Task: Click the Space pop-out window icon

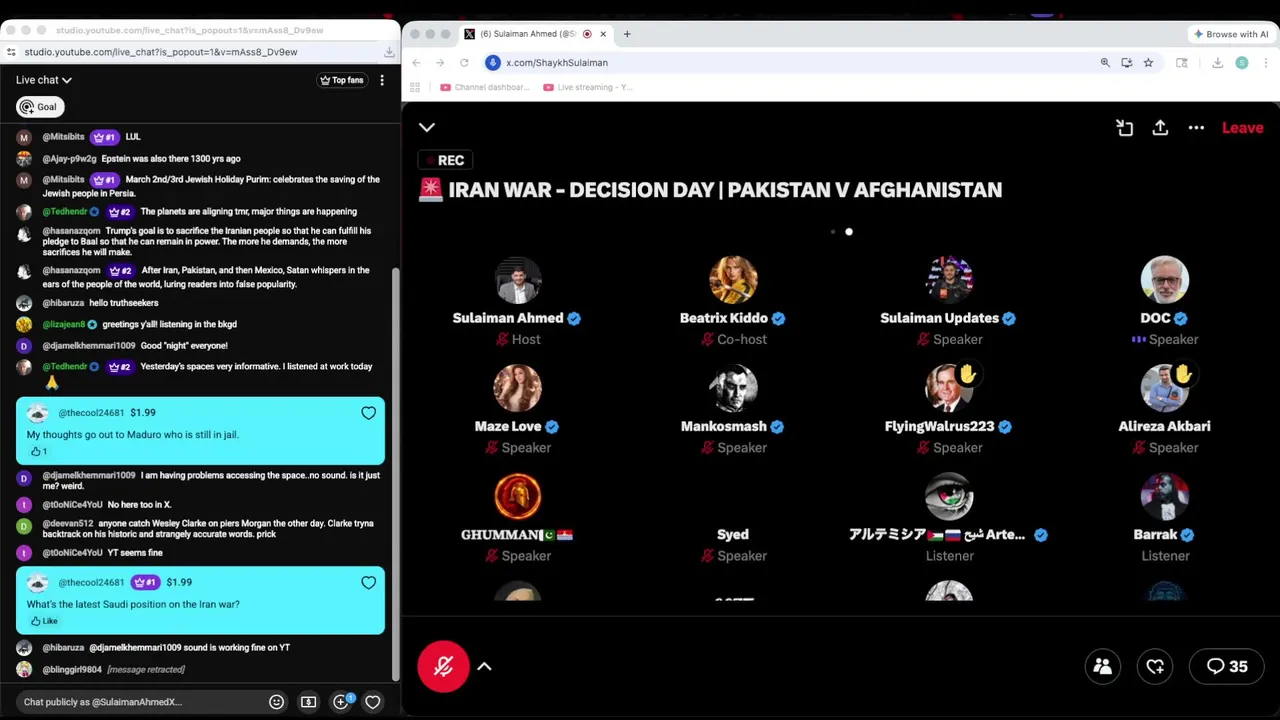Action: (1125, 128)
